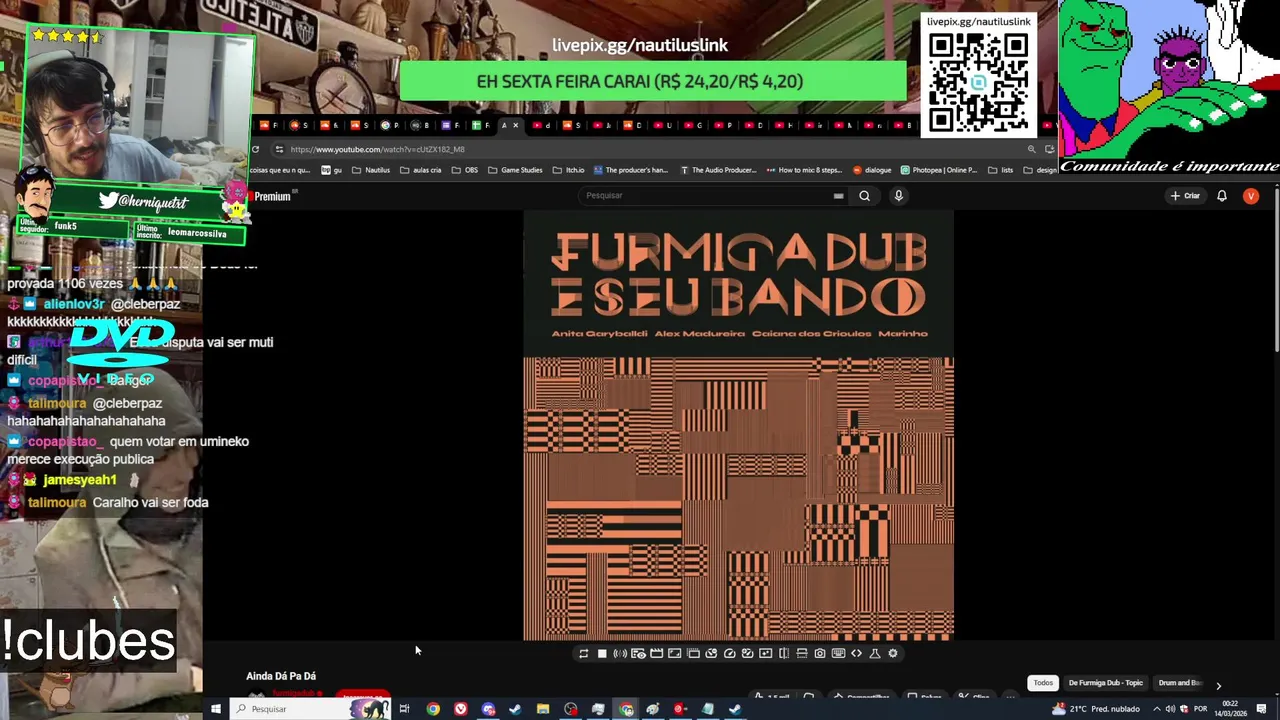Click the Furmiga Dub album cover video

point(738,425)
